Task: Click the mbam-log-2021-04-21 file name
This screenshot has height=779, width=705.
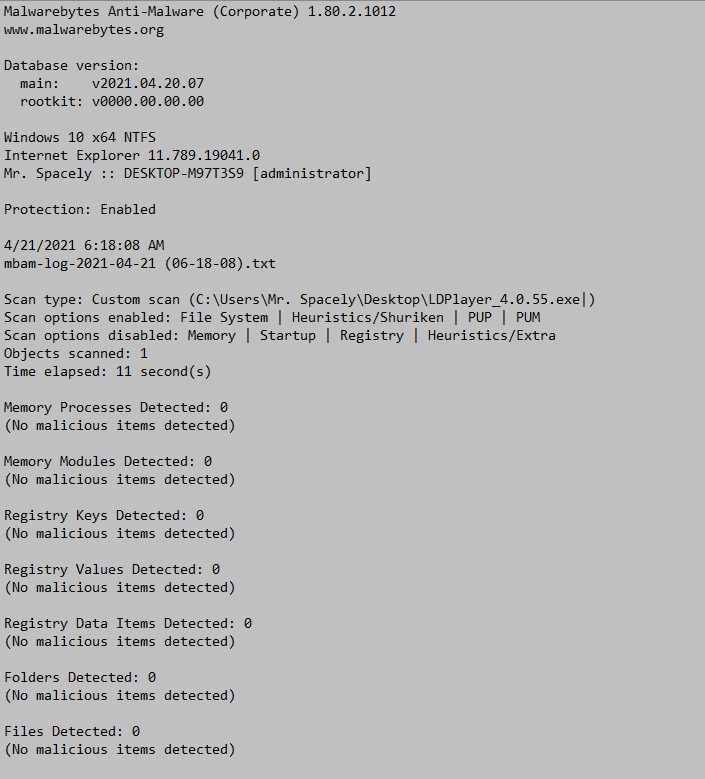Action: [140, 263]
